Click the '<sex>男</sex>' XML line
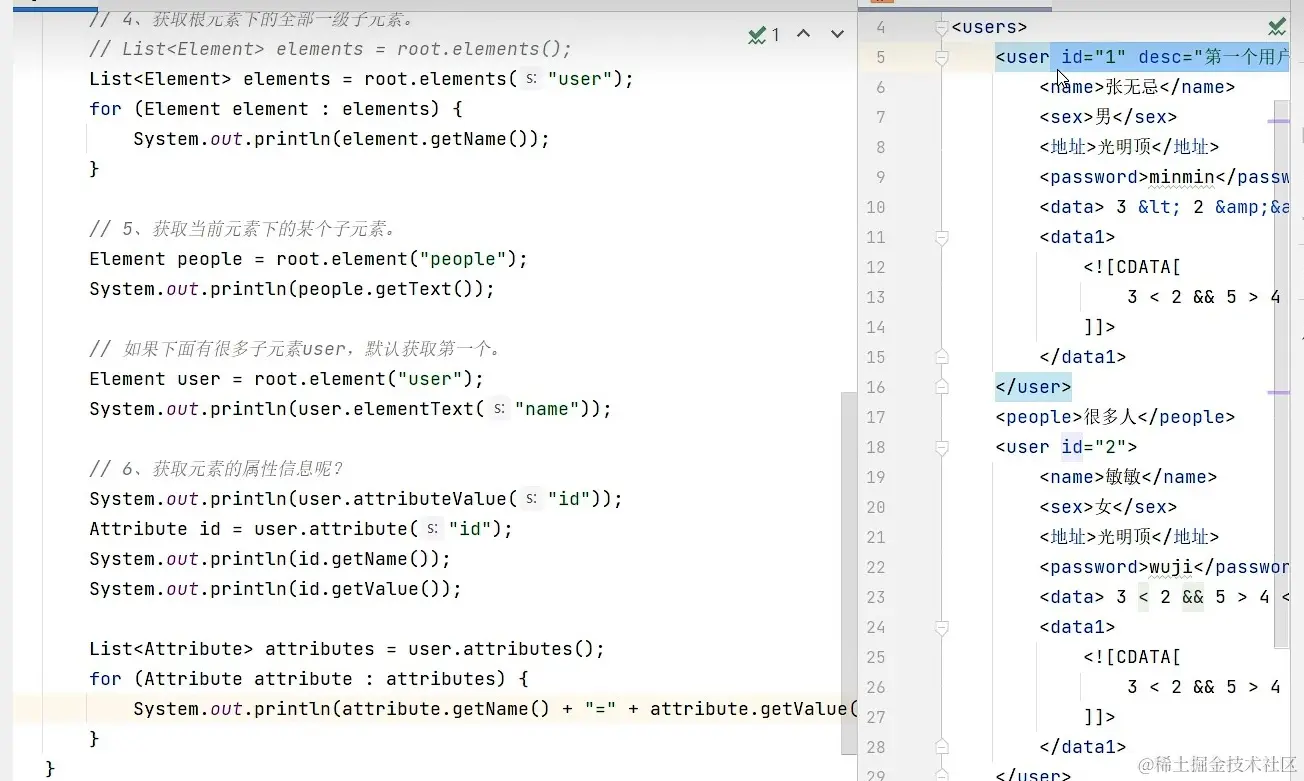Screen dimensions: 1304x781 [x=1108, y=117]
